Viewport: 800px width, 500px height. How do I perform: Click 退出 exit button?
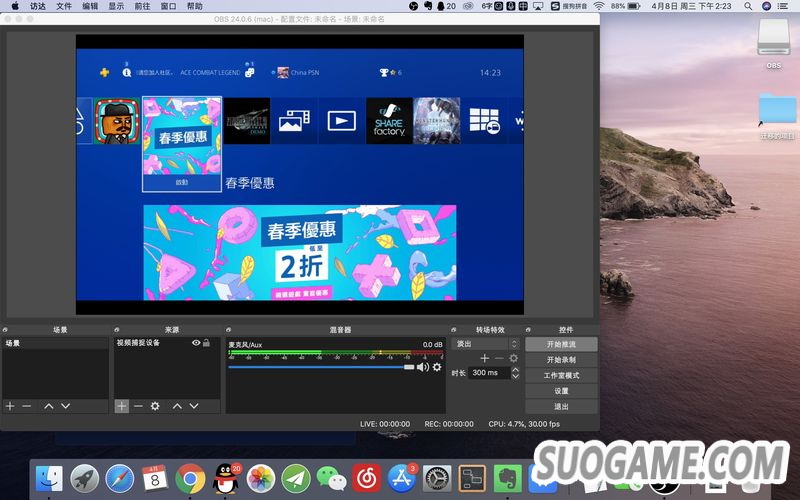(561, 407)
